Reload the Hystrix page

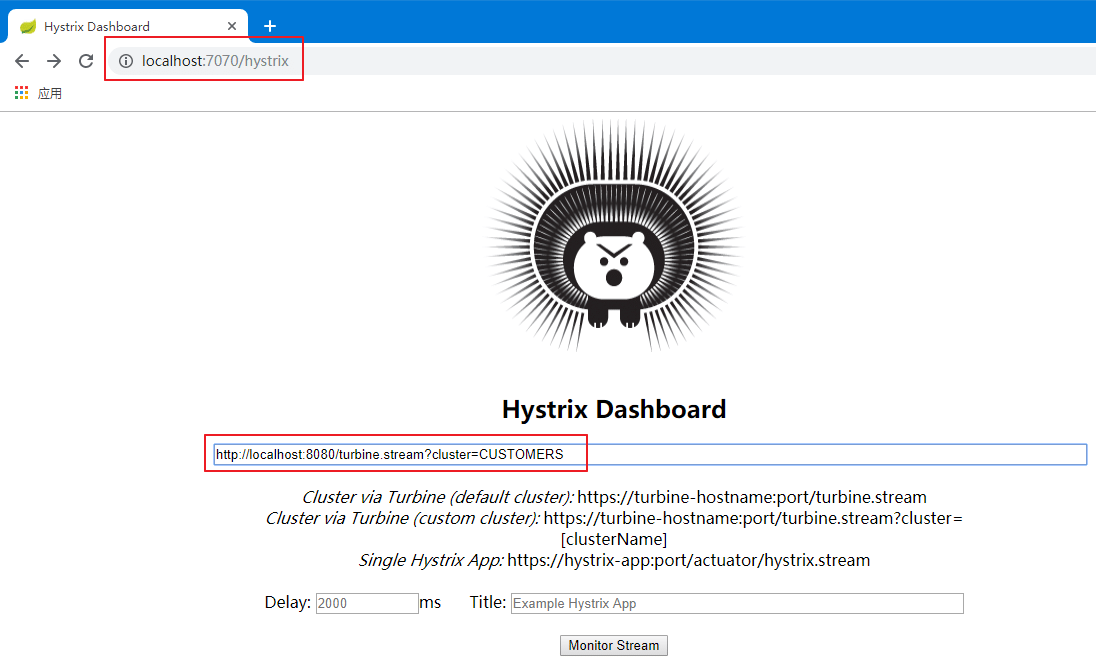pos(86,61)
